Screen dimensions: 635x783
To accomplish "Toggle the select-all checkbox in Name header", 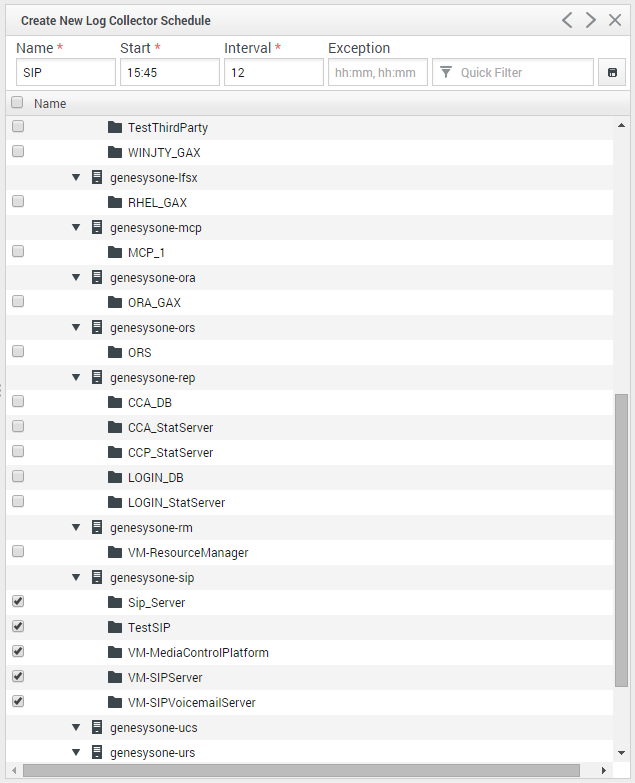I will [17, 103].
